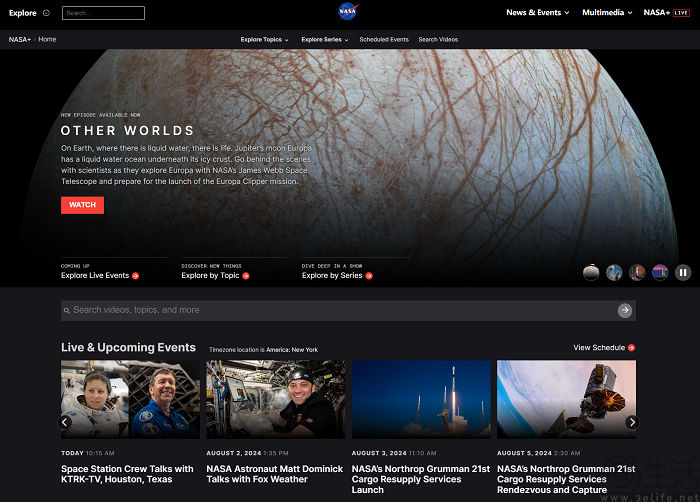The image size is (700, 502).
Task: Open Explore by Series link
Action: tap(332, 276)
